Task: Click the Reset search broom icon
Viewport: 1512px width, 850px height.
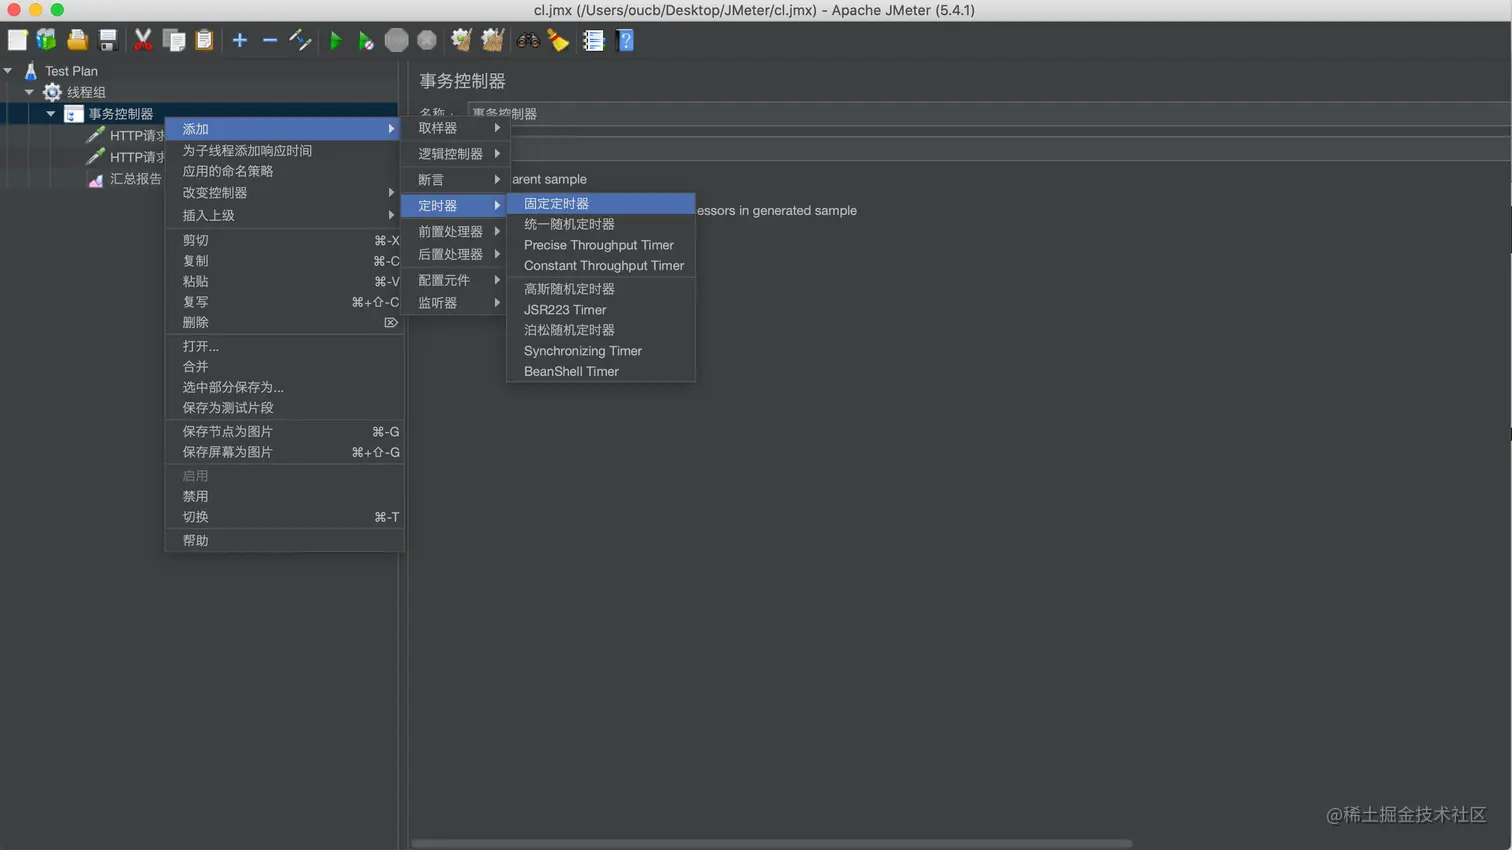Action: [x=558, y=40]
